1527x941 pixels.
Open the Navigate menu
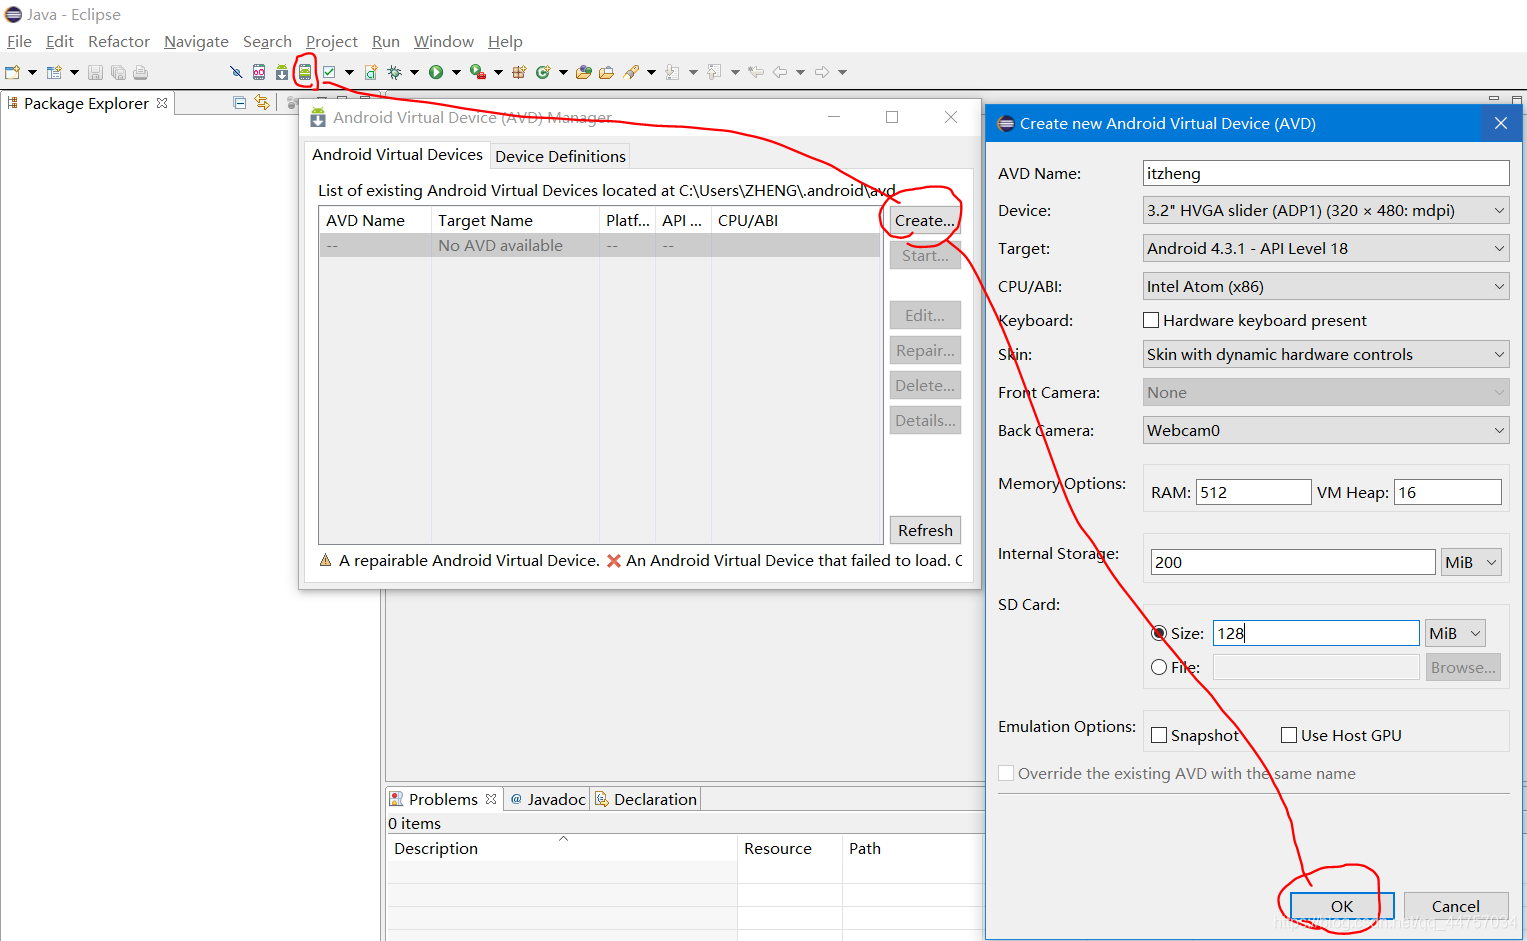coord(196,41)
